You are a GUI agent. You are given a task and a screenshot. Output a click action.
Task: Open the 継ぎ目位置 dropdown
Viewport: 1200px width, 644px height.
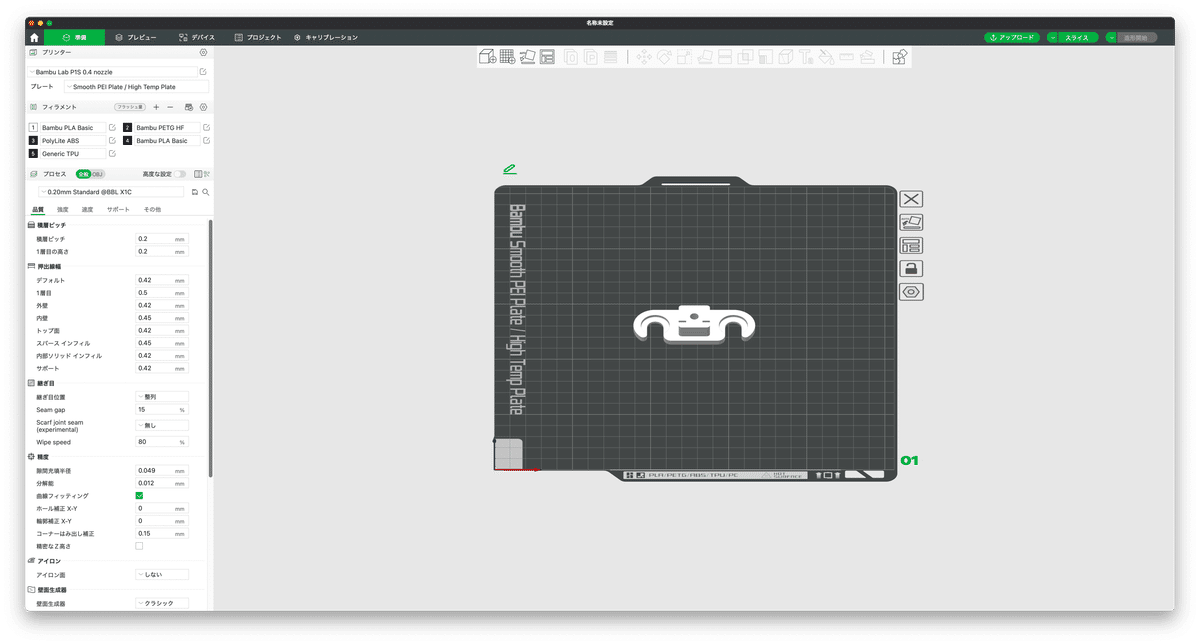click(162, 397)
